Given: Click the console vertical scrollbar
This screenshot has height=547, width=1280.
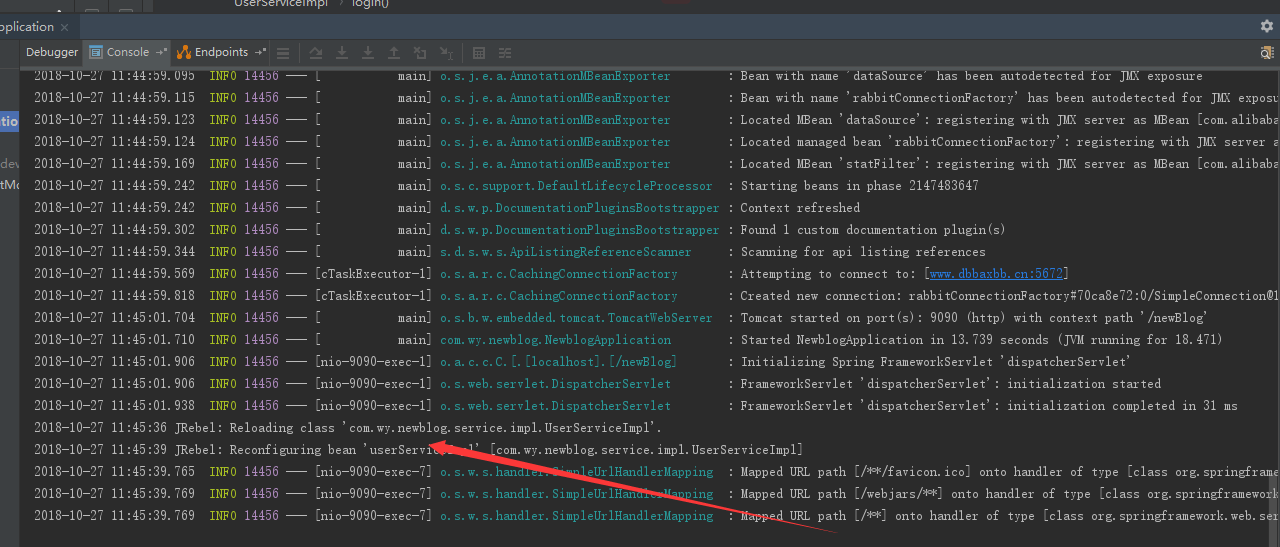Looking at the screenshot, I should coord(1274,500).
